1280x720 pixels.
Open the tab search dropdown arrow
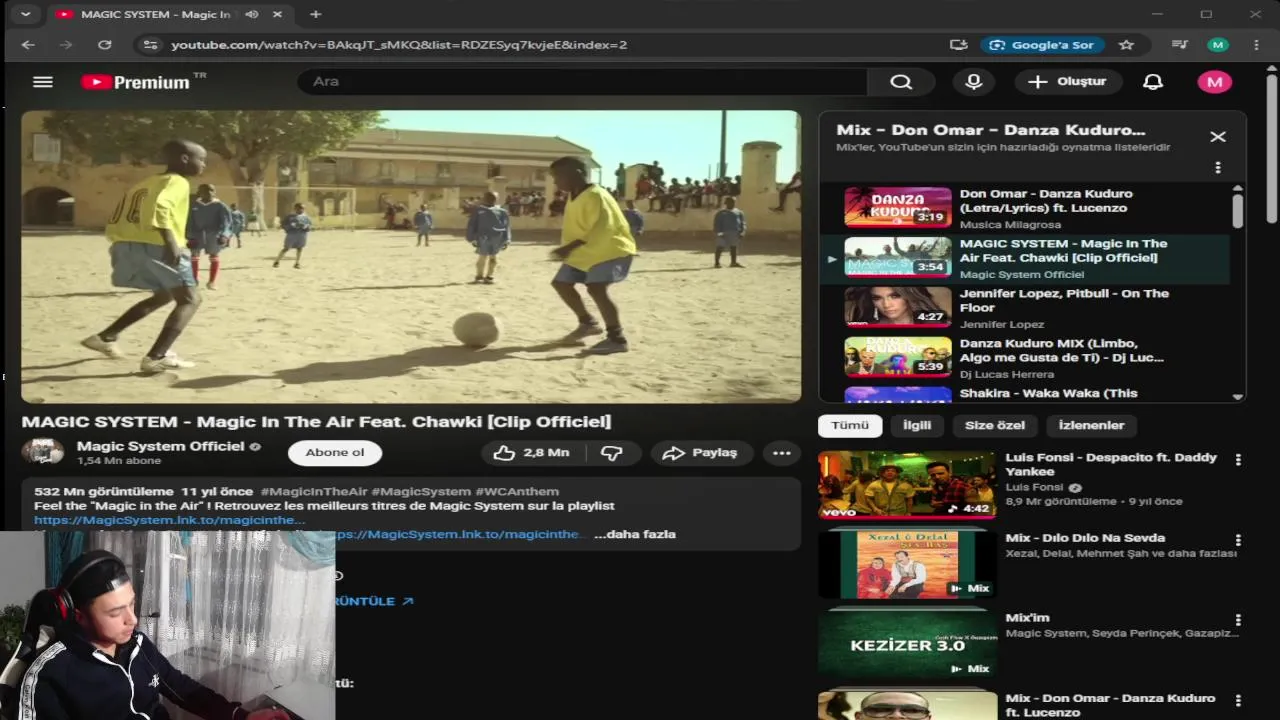tap(25, 14)
